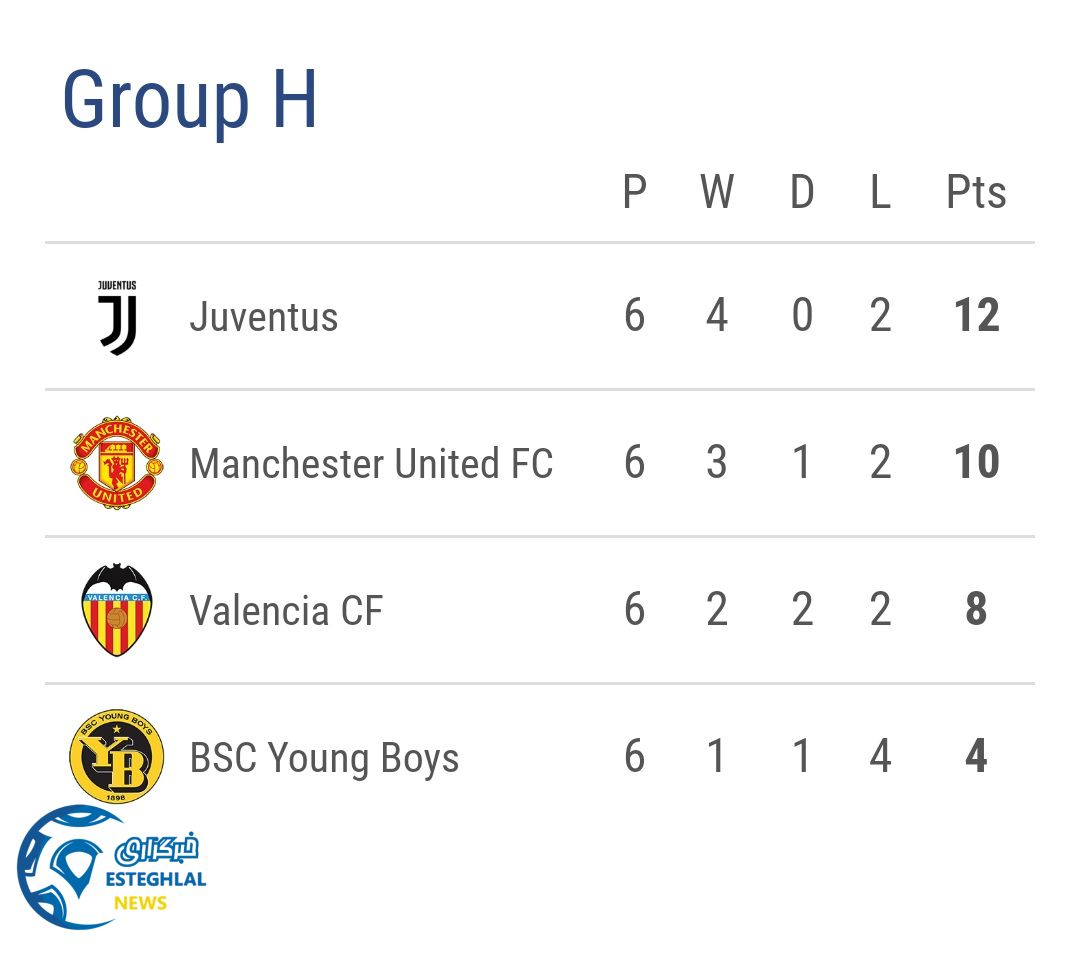The width and height of the screenshot is (1074, 960).
Task: Click the W wins column header
Action: pos(716,192)
